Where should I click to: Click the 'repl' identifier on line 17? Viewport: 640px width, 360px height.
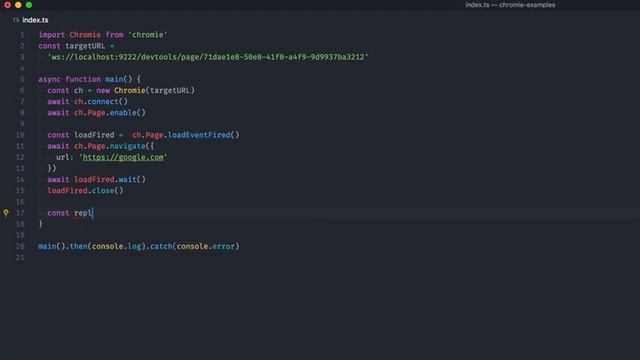coord(83,213)
